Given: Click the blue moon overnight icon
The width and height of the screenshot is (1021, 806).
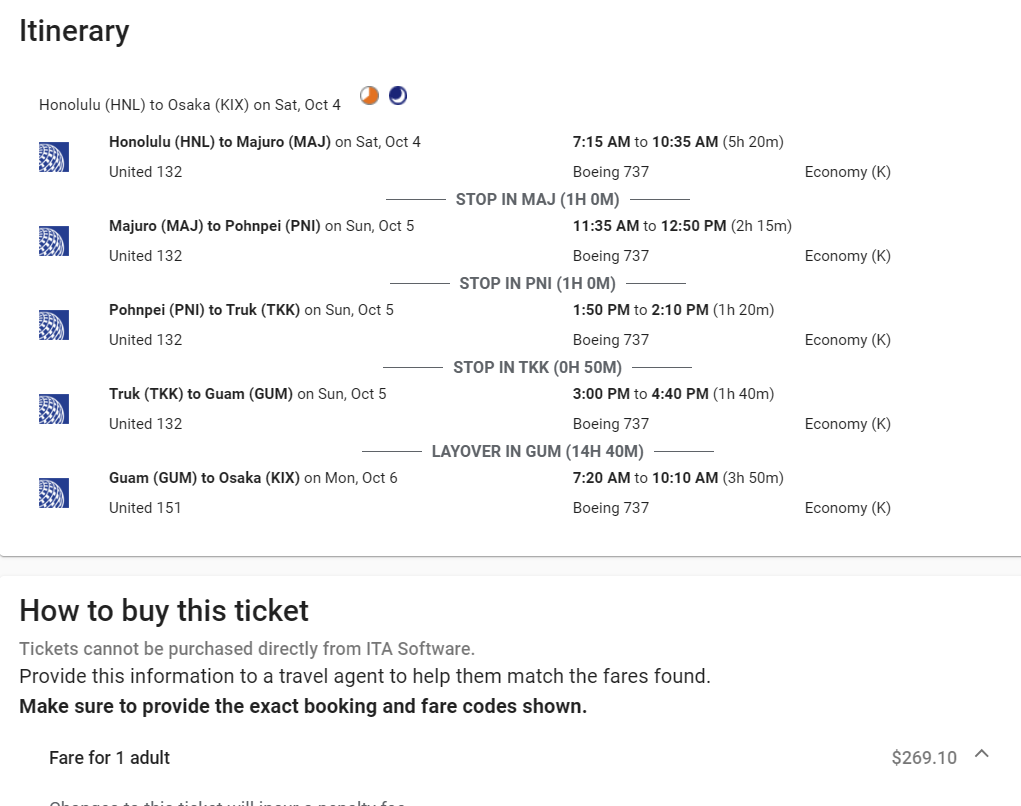Looking at the screenshot, I should pos(398,96).
